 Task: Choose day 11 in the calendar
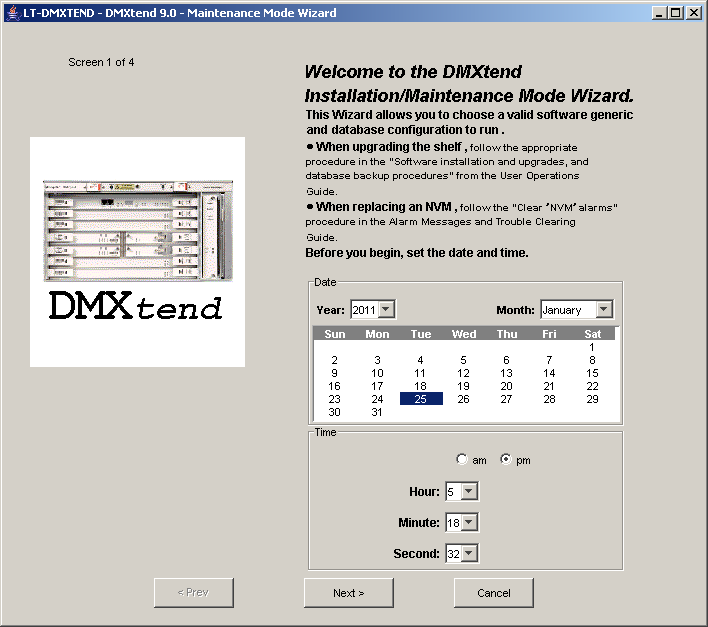tap(420, 373)
